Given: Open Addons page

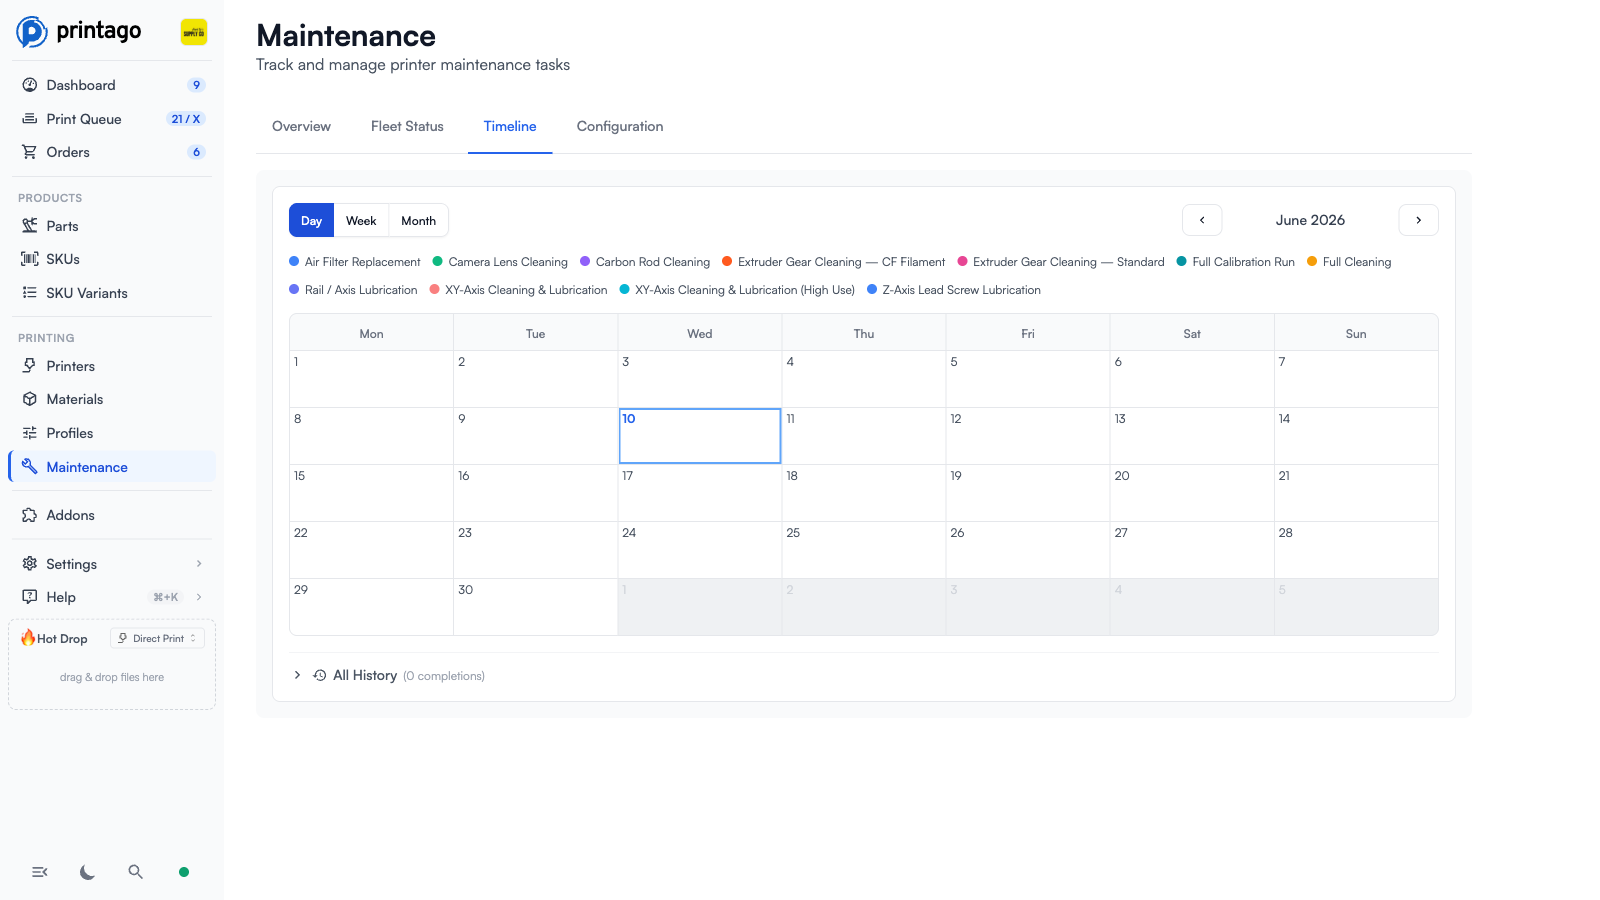Looking at the screenshot, I should coord(112,515).
